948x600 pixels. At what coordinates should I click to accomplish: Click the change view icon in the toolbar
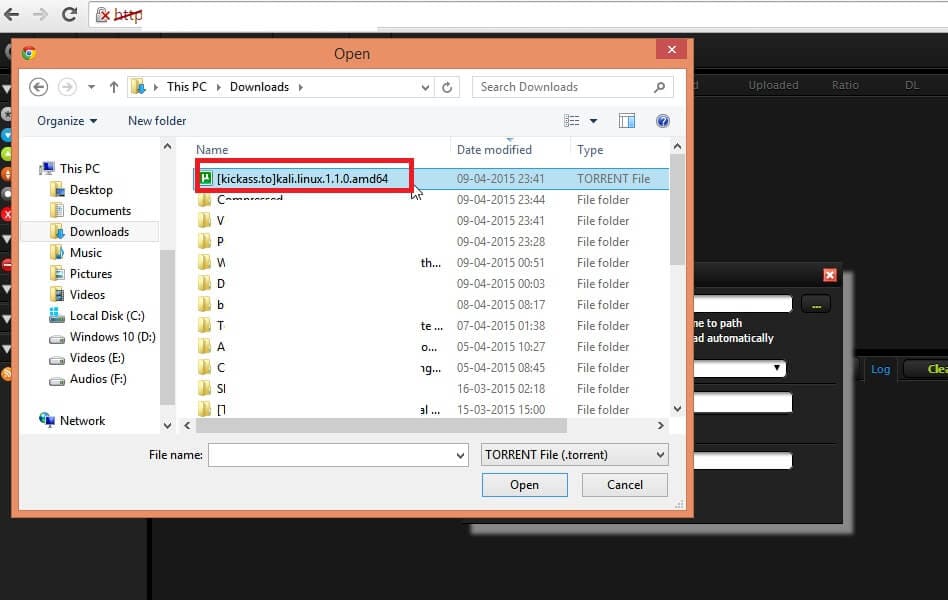tap(572, 121)
